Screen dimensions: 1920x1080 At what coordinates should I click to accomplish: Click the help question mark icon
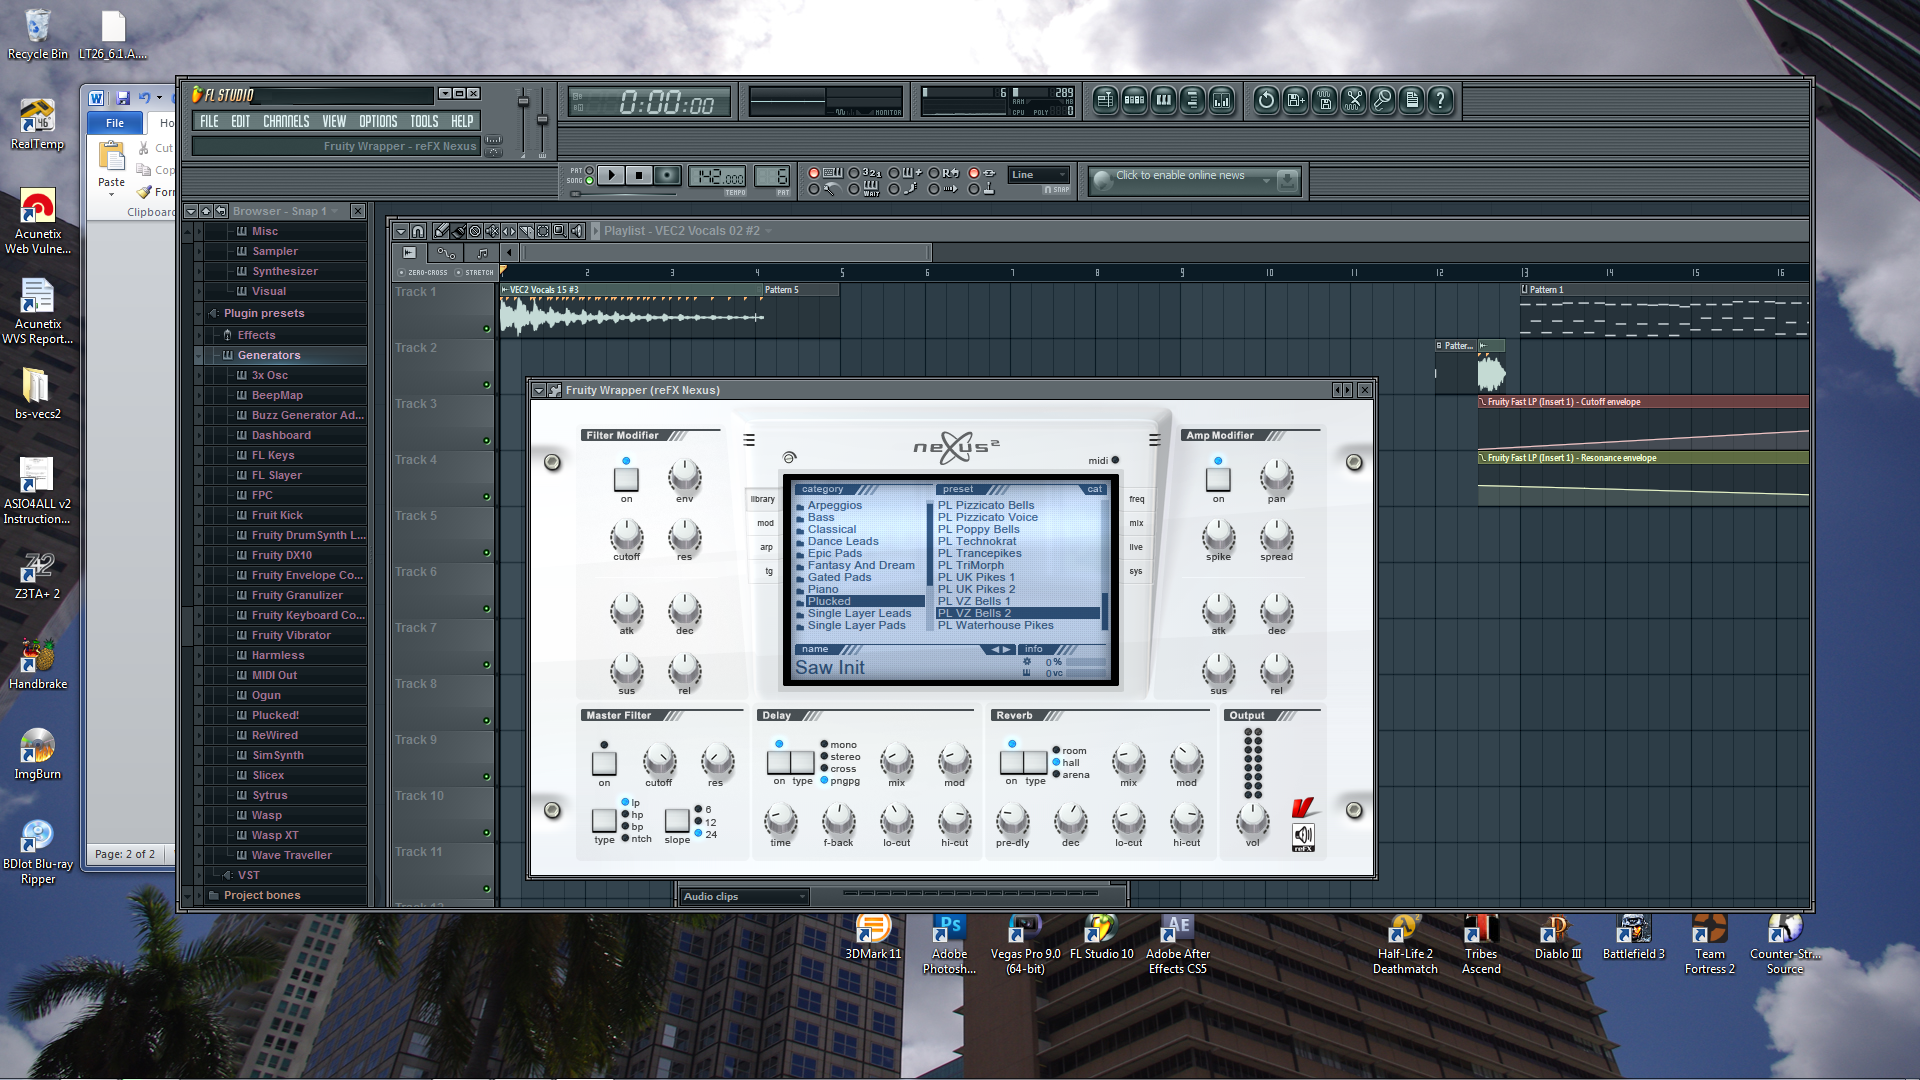pos(1440,100)
